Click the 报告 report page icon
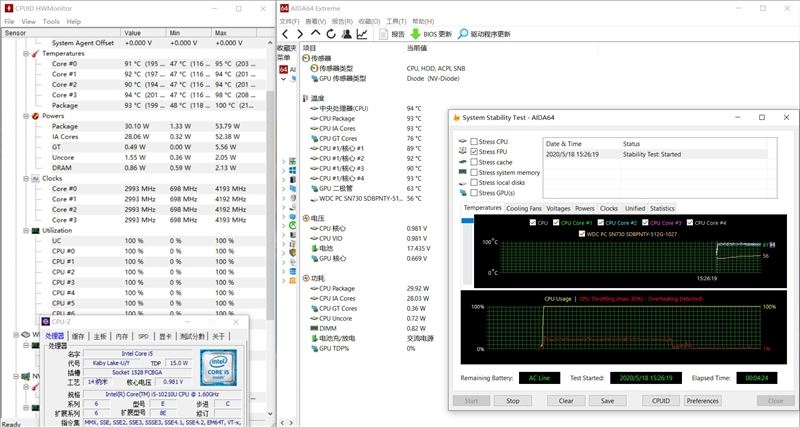The height and width of the screenshot is (427, 800). pos(384,34)
